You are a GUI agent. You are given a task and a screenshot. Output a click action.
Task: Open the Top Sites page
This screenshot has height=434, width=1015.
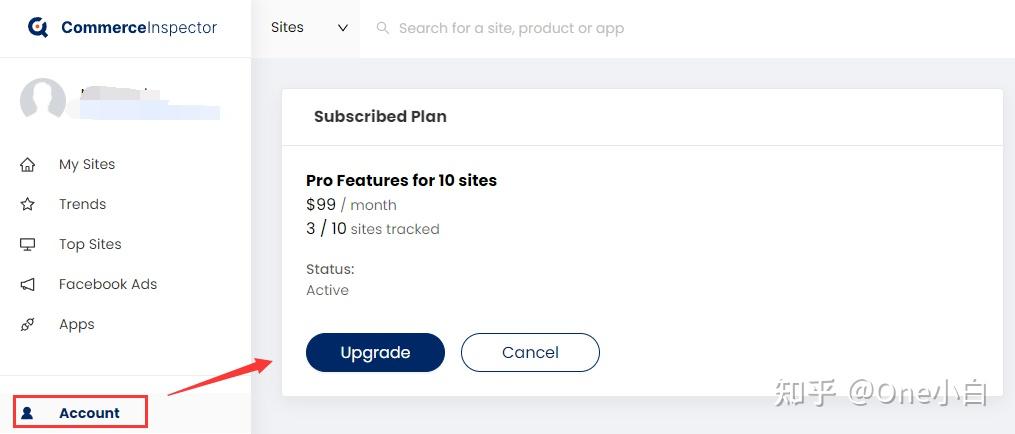point(90,245)
